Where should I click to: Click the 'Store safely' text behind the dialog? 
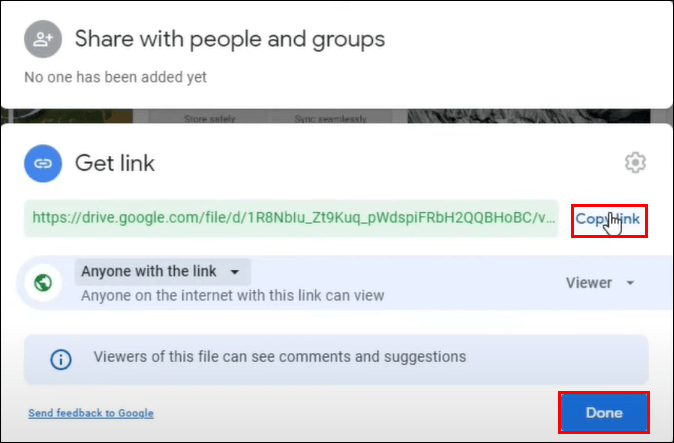(x=209, y=119)
